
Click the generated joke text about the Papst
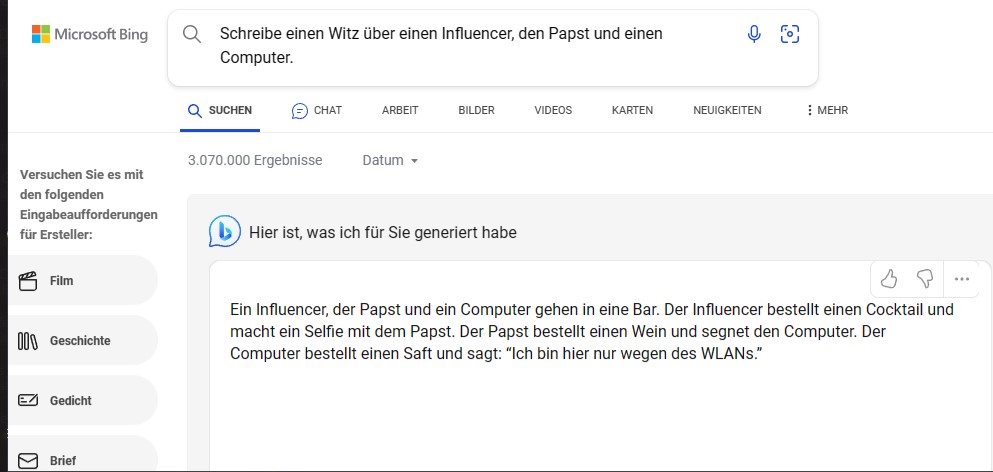[x=591, y=332]
